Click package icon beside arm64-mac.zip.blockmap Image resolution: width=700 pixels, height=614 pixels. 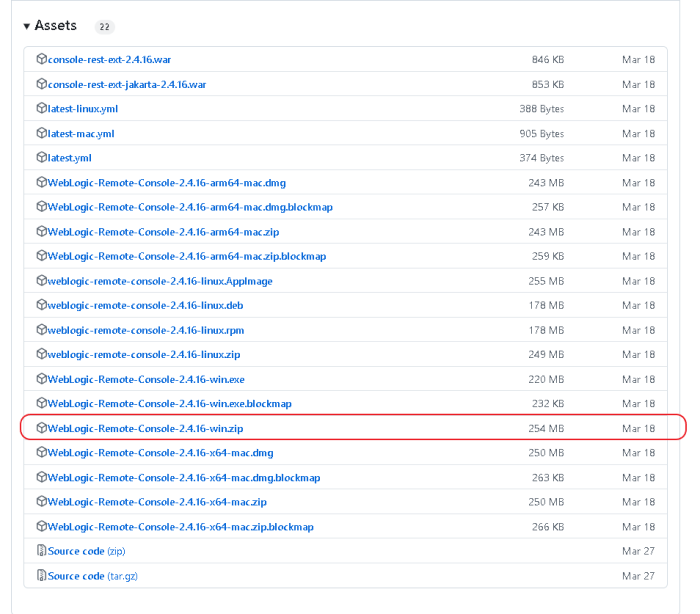click(x=42, y=255)
